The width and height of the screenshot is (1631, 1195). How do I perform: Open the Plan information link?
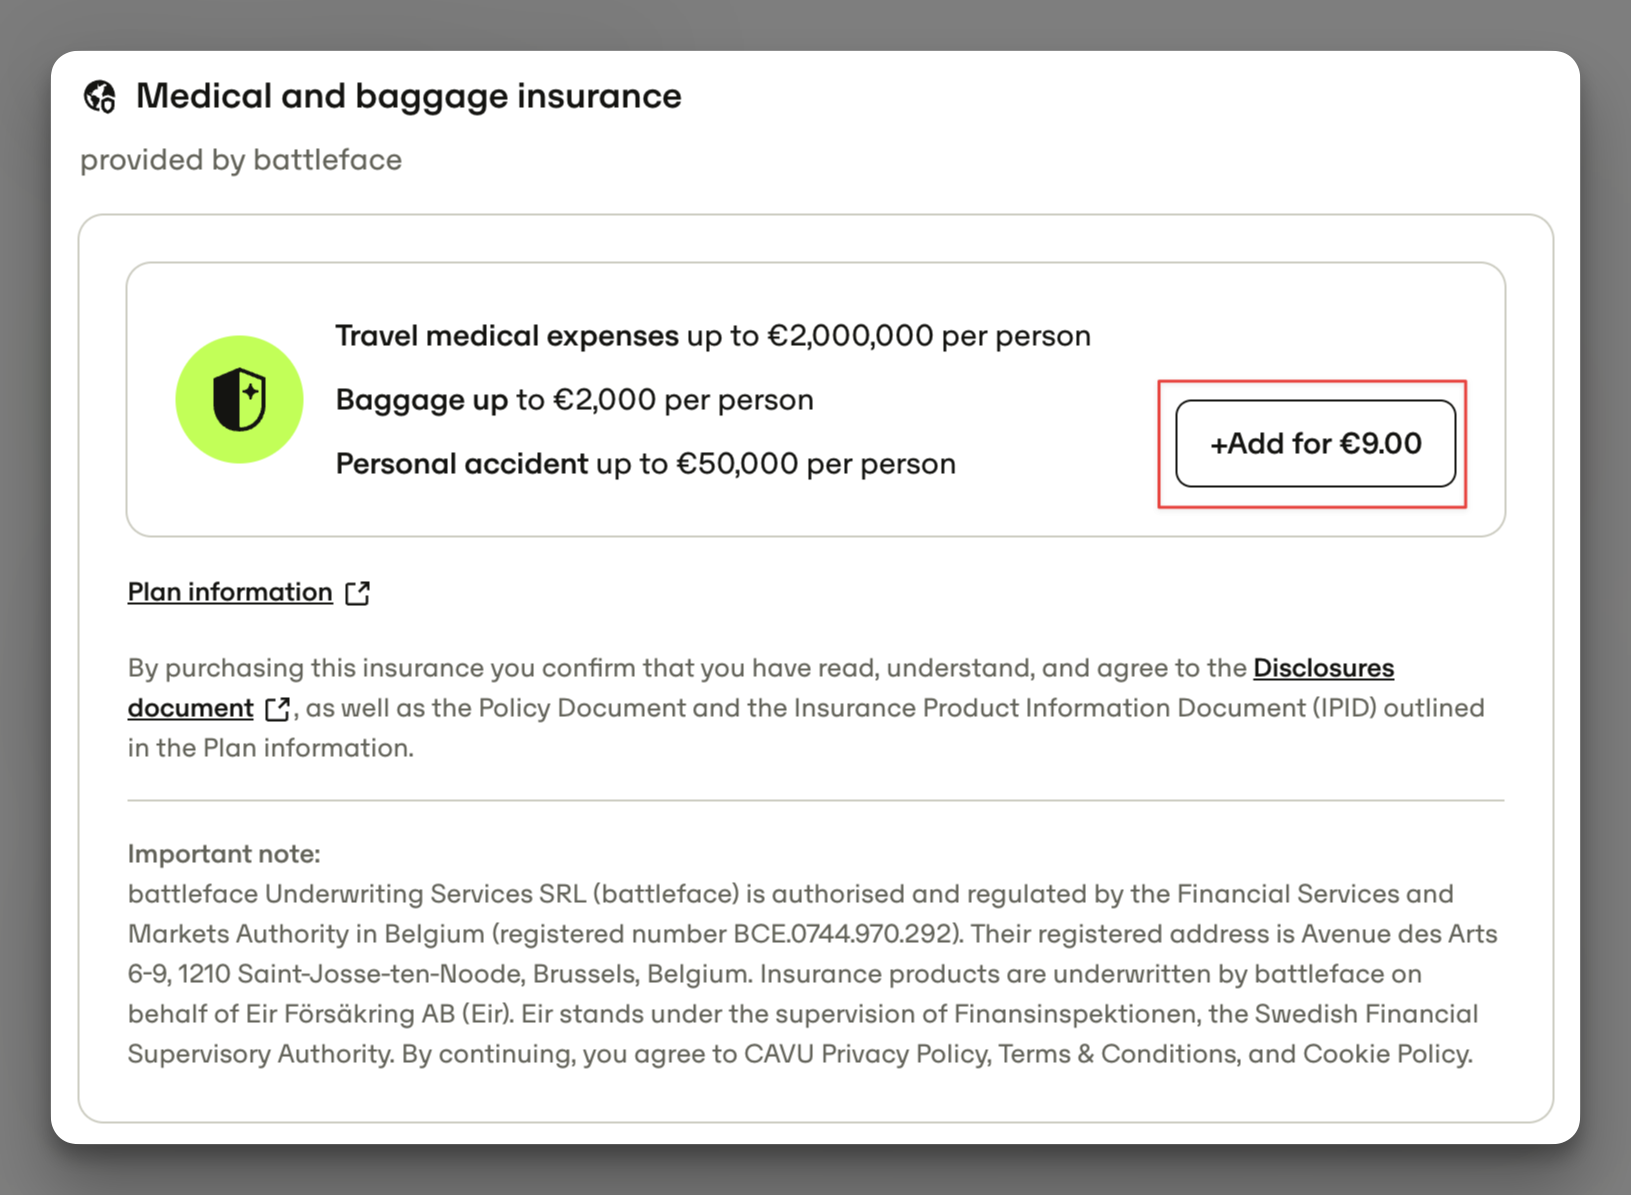230,592
